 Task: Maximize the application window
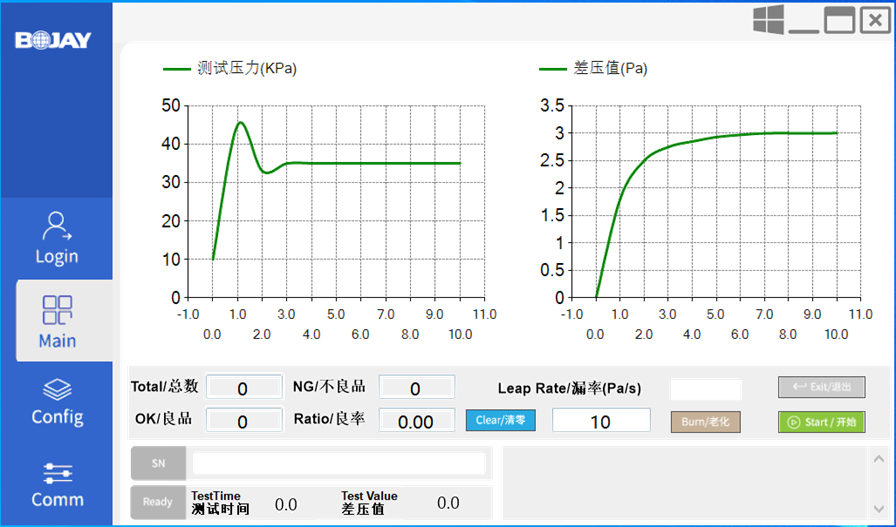838,20
